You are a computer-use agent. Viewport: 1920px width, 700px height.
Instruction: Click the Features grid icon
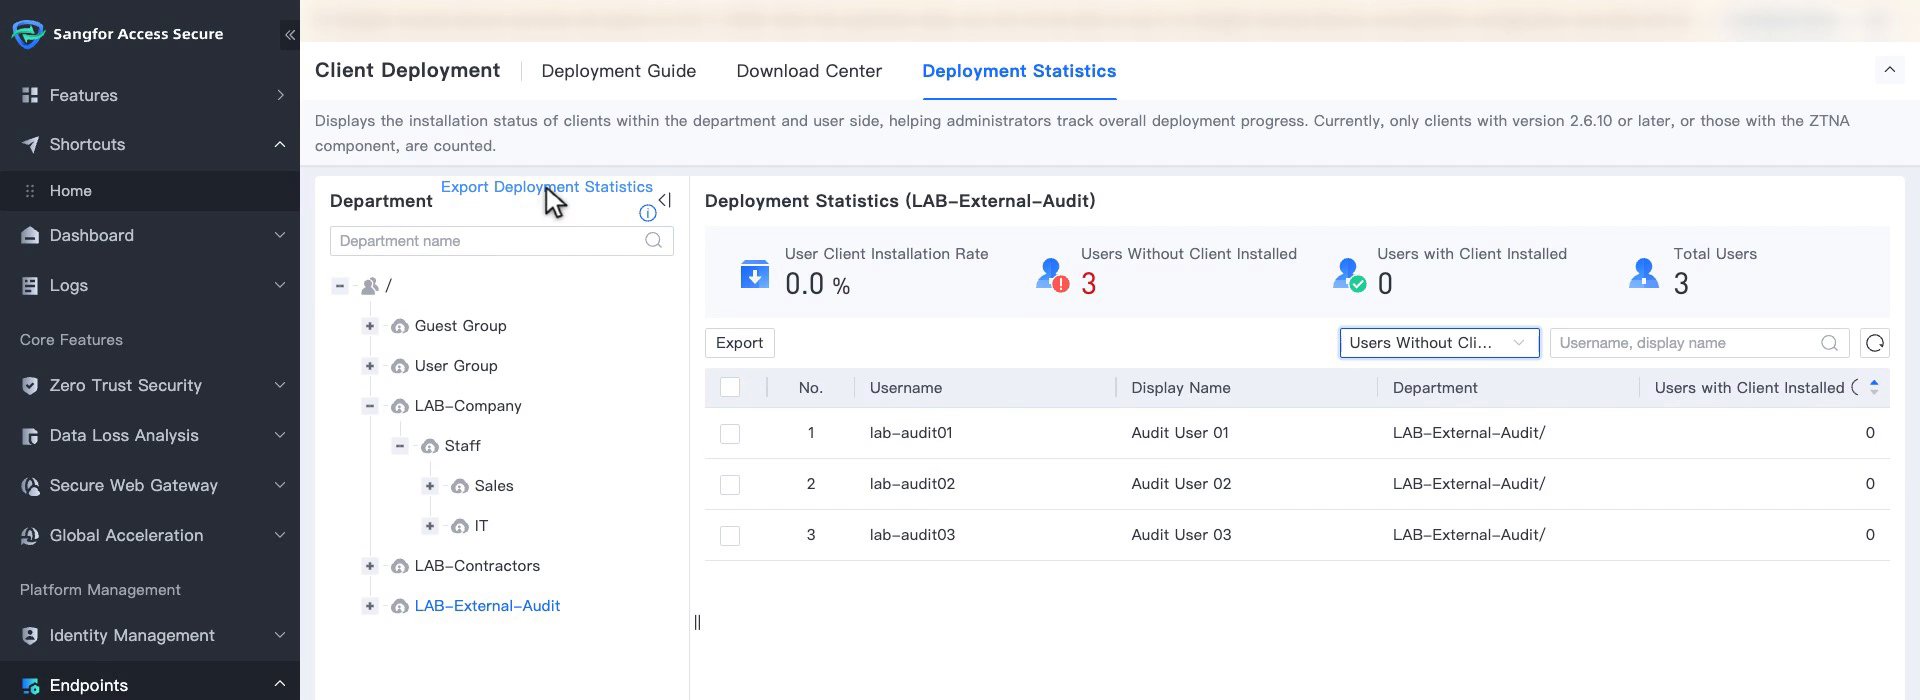[x=30, y=95]
